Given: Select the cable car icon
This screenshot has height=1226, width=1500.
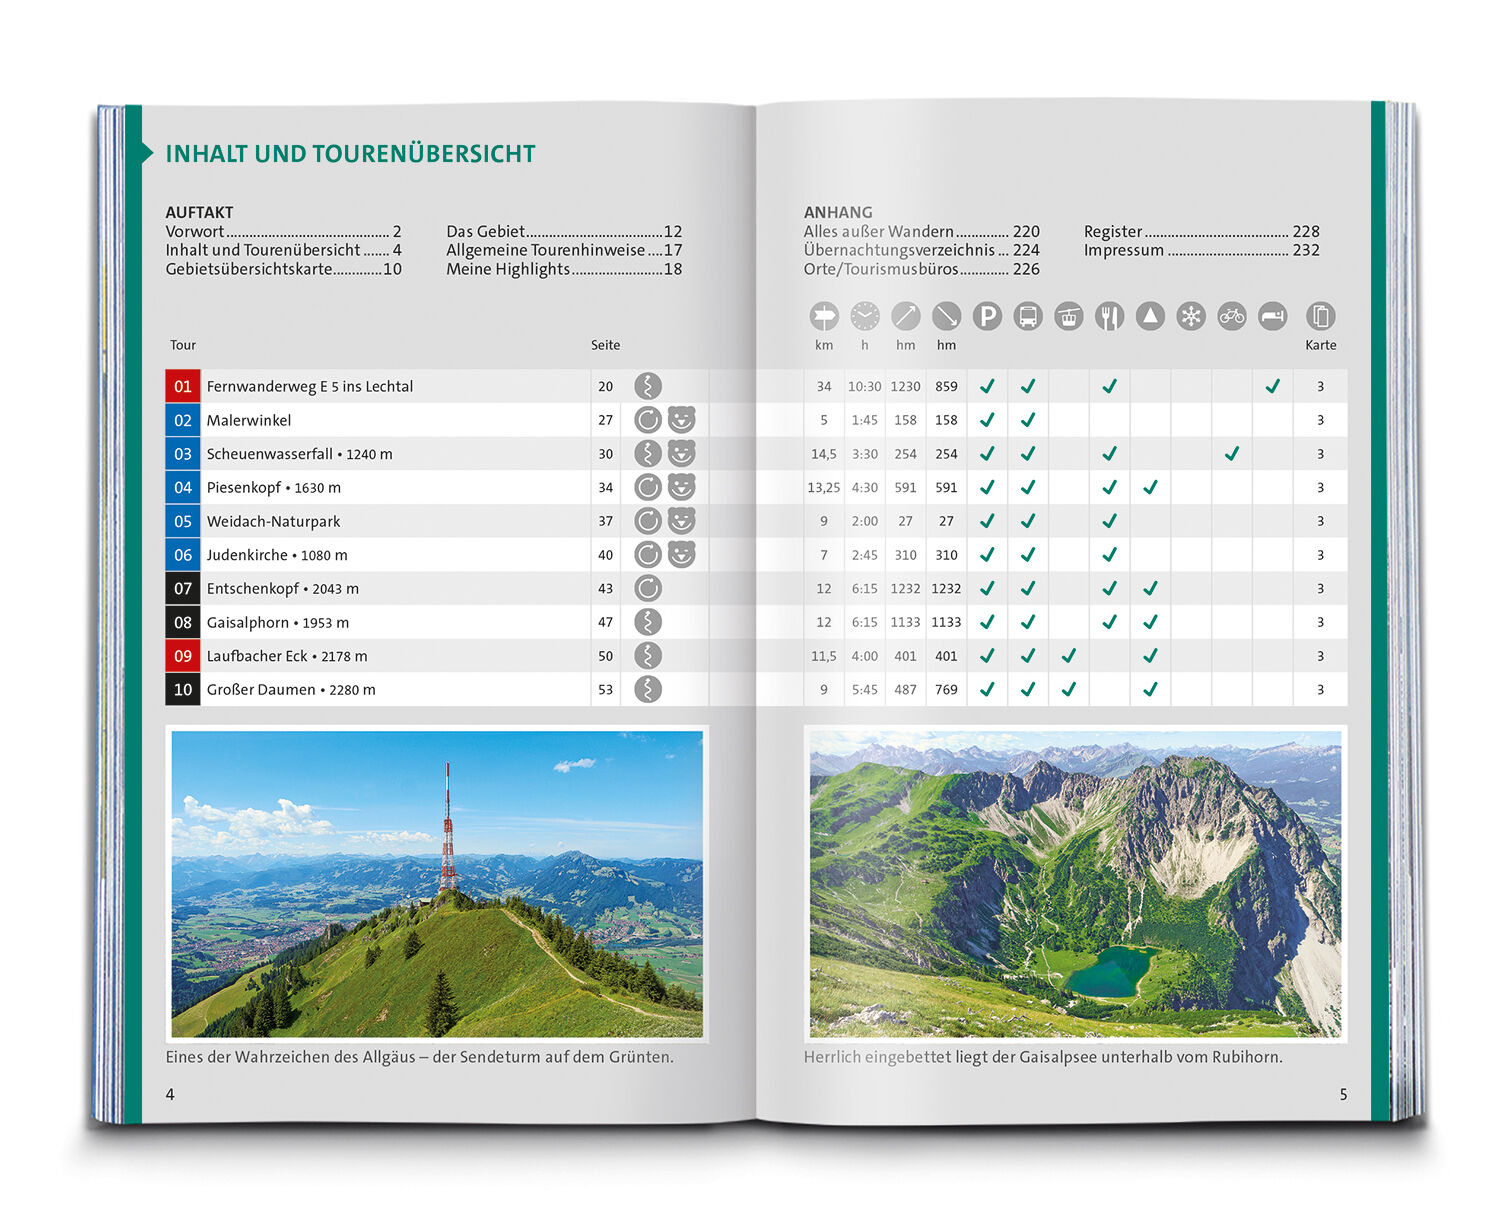Looking at the screenshot, I should [1068, 317].
